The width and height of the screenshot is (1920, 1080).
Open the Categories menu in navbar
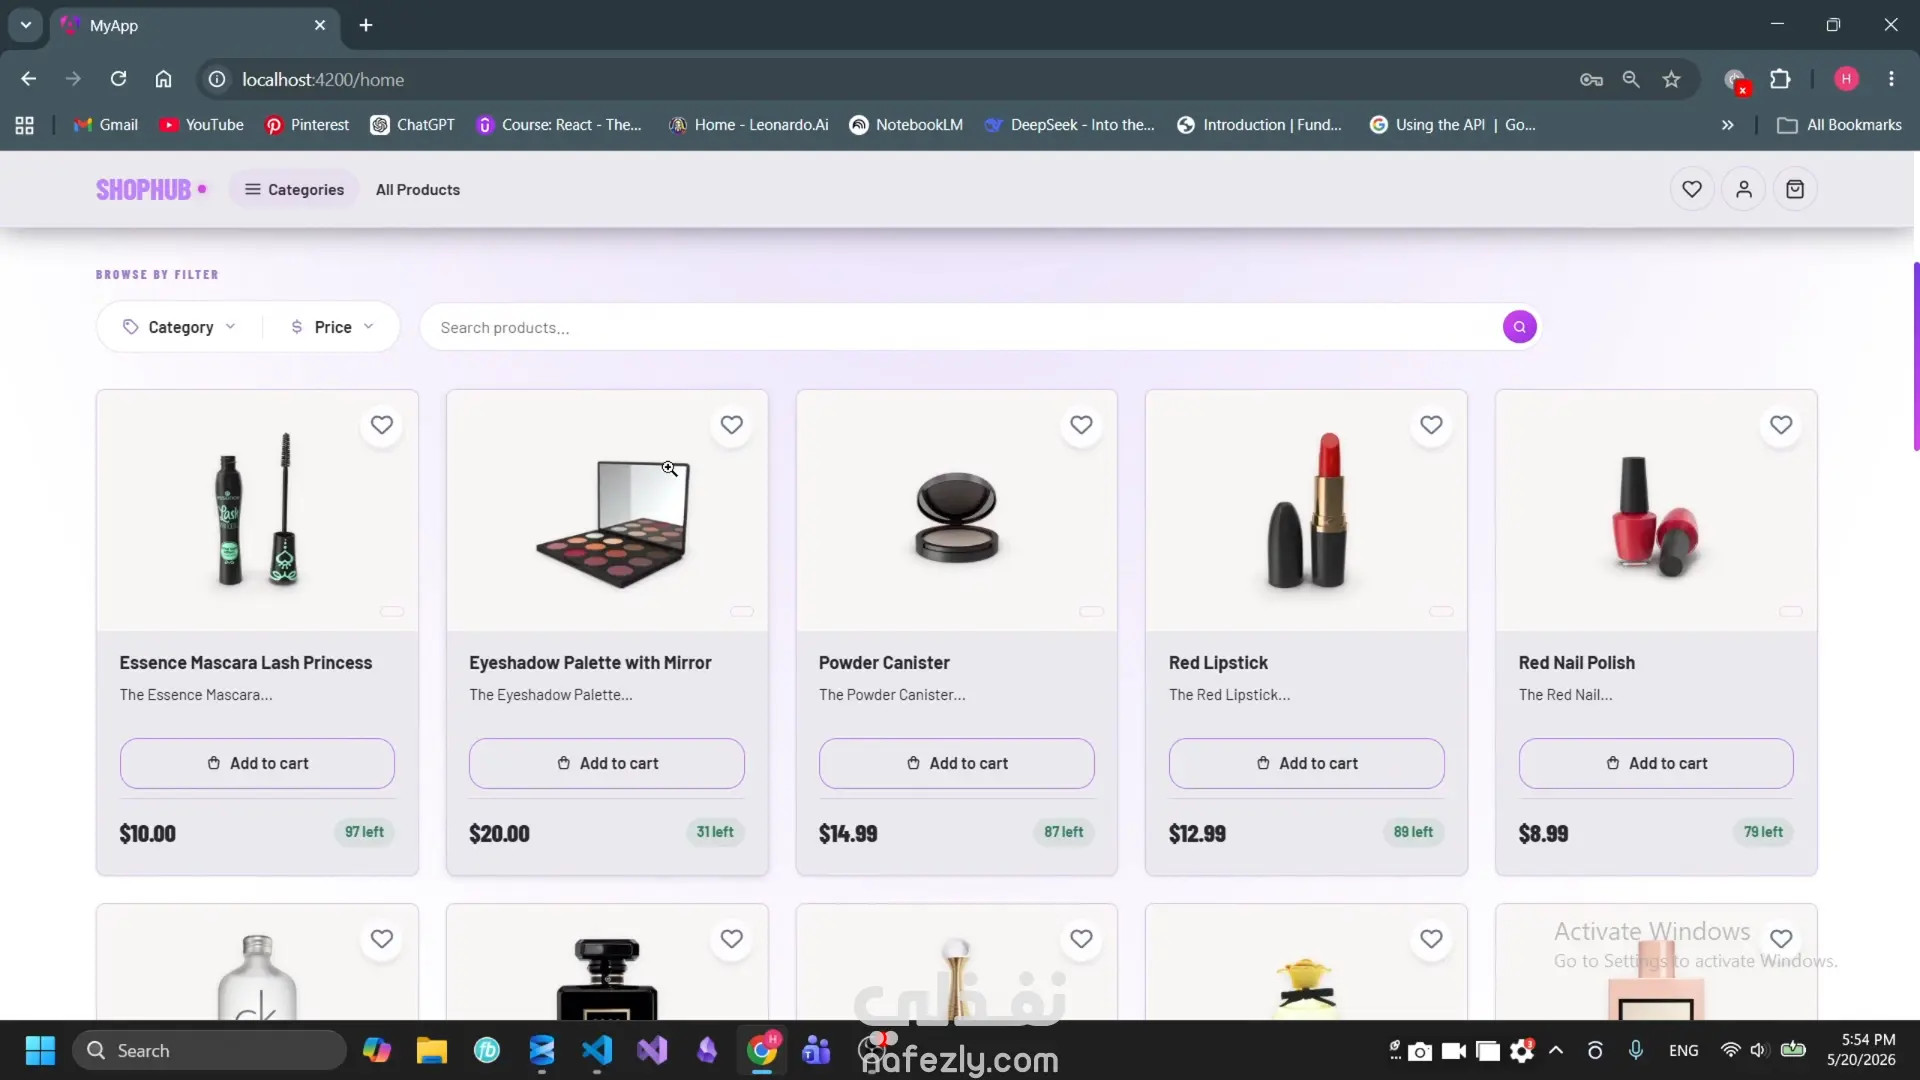pos(294,190)
